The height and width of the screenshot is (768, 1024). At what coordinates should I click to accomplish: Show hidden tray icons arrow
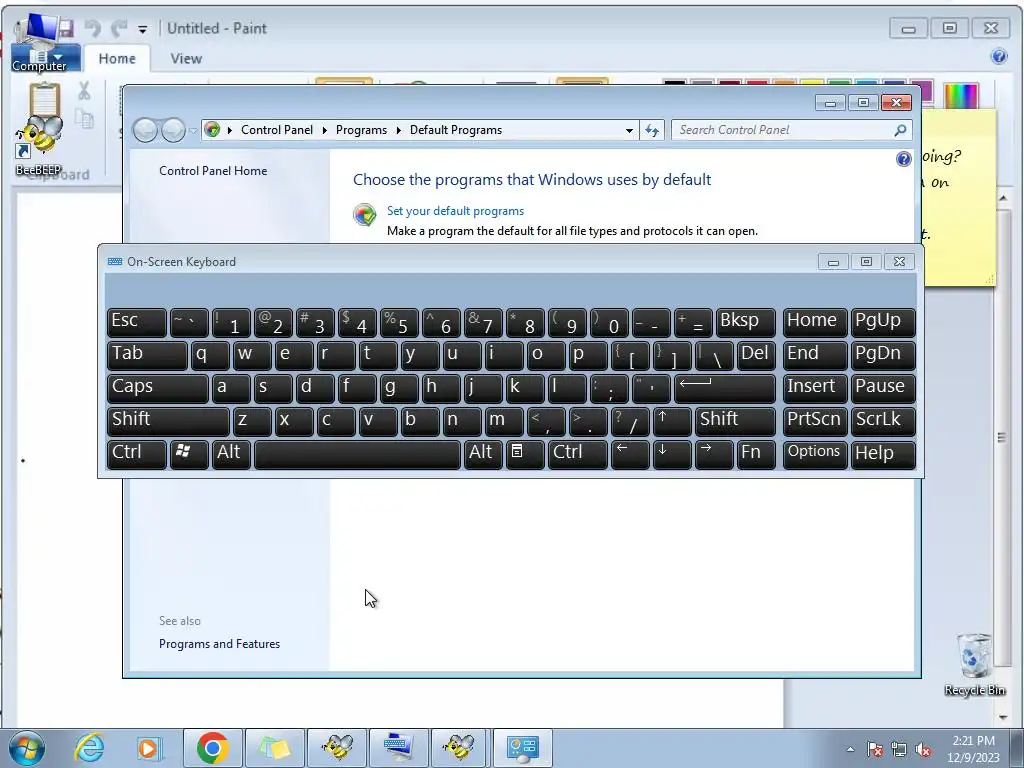850,749
